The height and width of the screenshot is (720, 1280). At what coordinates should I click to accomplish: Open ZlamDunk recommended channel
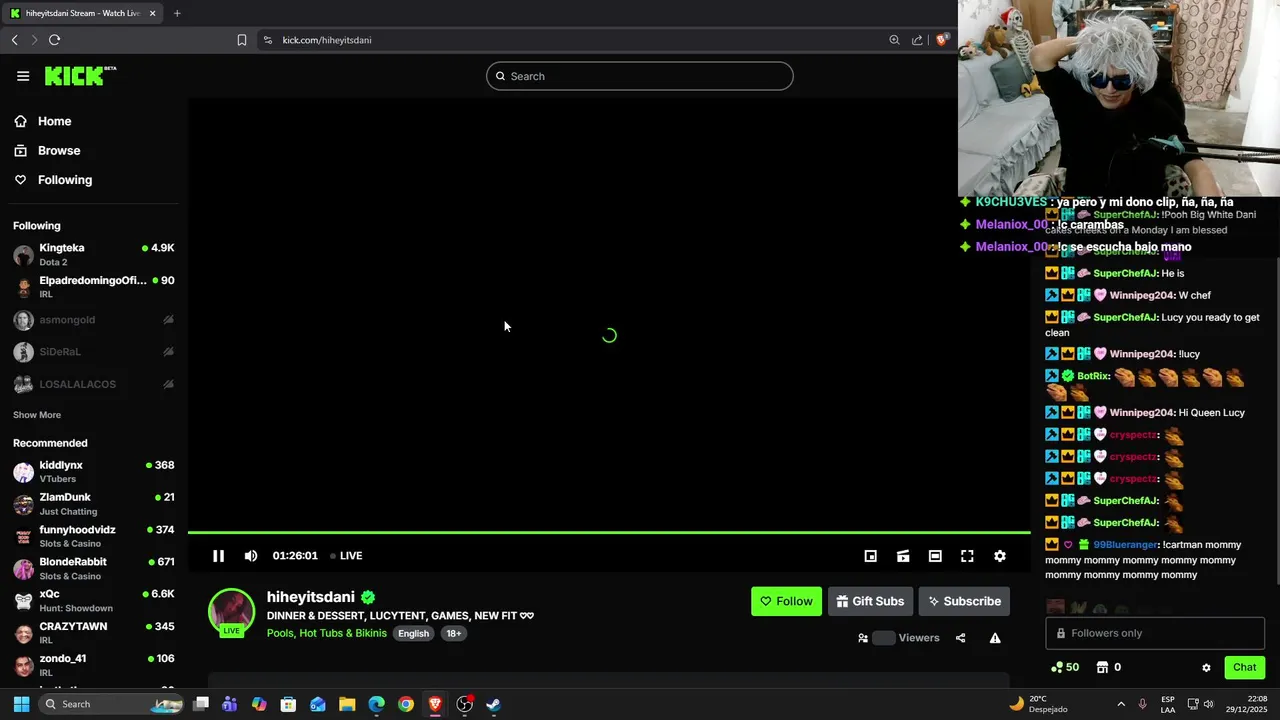pos(92,504)
